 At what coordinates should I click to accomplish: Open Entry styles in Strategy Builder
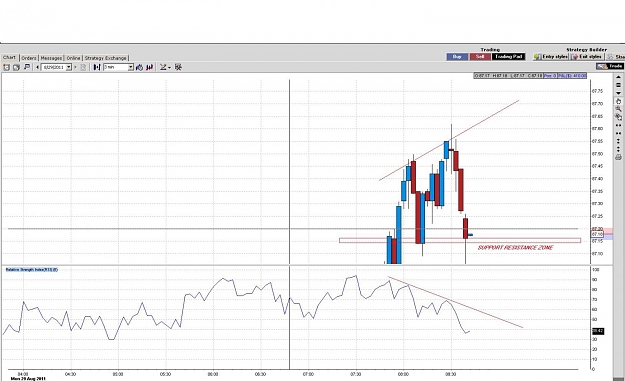[551, 57]
